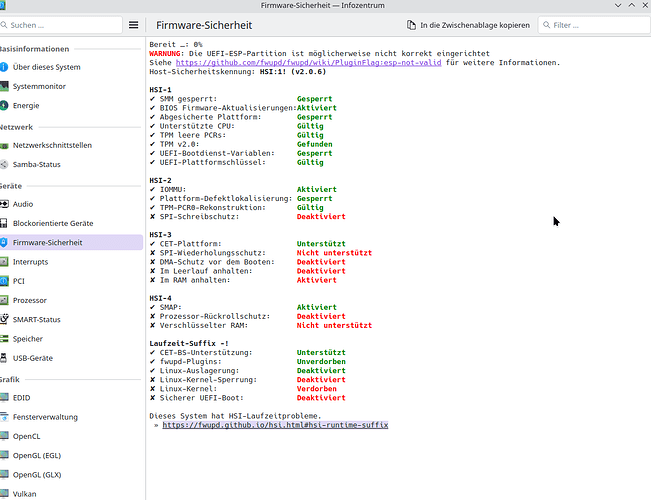This screenshot has height=500, width=651.
Task: Click the CET-Plattform row label
Action: coord(191,244)
